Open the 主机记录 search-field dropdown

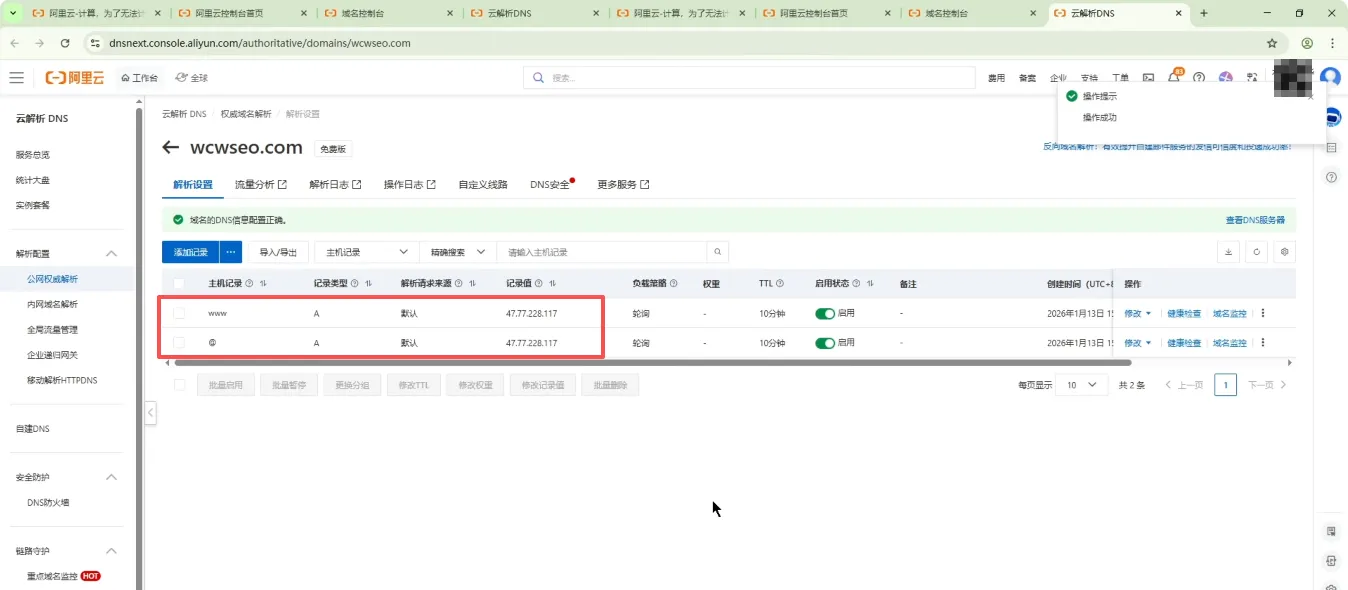pos(366,252)
